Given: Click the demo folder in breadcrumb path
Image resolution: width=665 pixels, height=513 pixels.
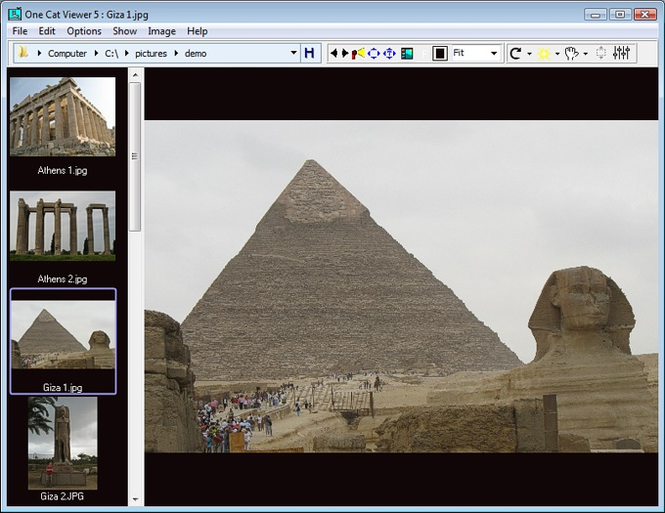Looking at the screenshot, I should pos(195,53).
